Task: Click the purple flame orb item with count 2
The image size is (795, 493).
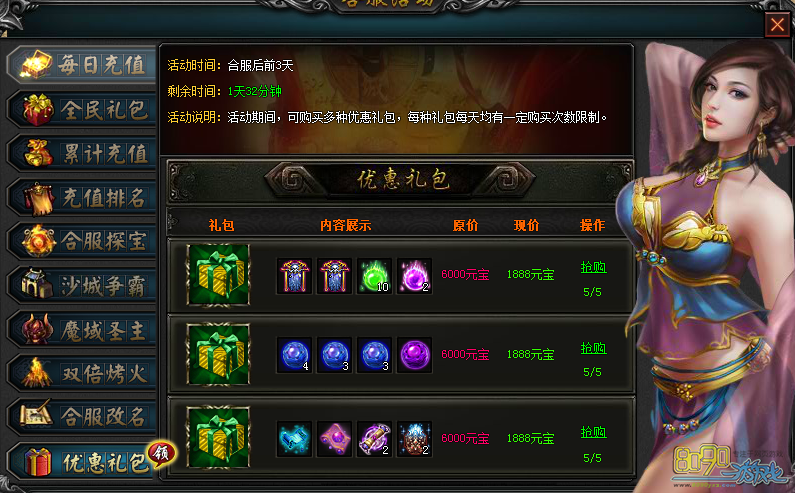Action: (414, 276)
